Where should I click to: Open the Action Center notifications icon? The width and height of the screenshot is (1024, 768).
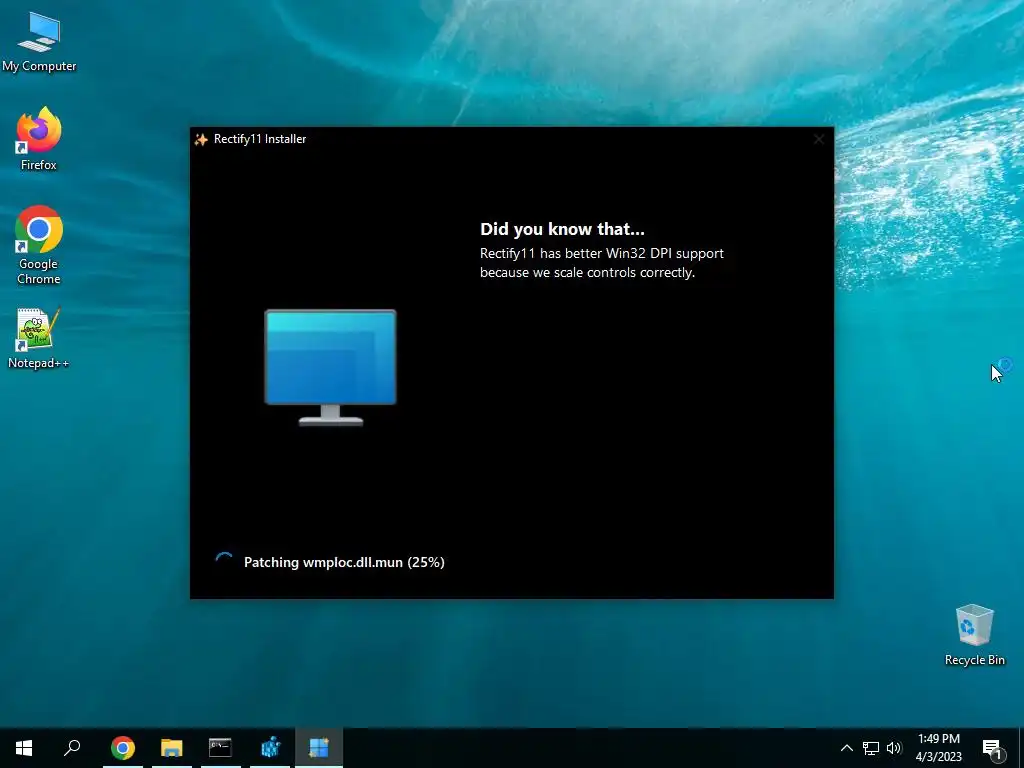coord(992,748)
